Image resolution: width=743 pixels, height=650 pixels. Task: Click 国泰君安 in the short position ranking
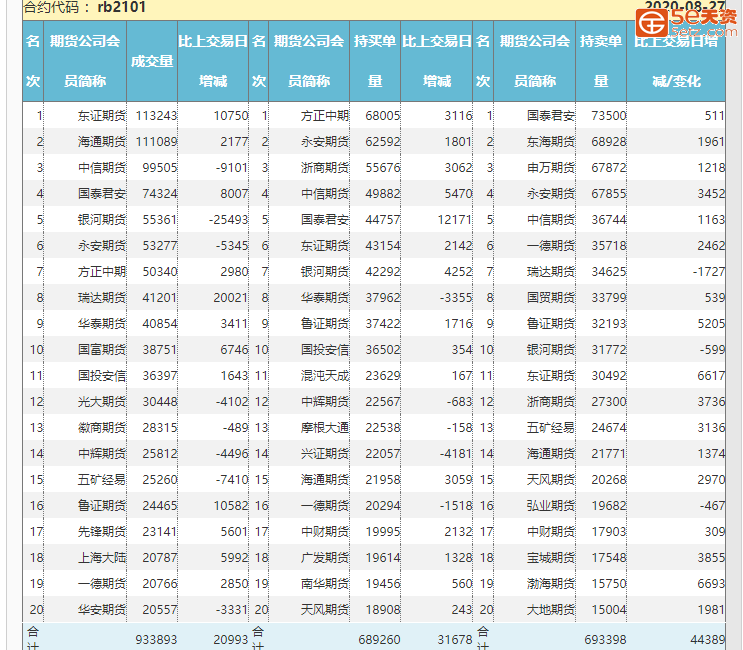(551, 116)
